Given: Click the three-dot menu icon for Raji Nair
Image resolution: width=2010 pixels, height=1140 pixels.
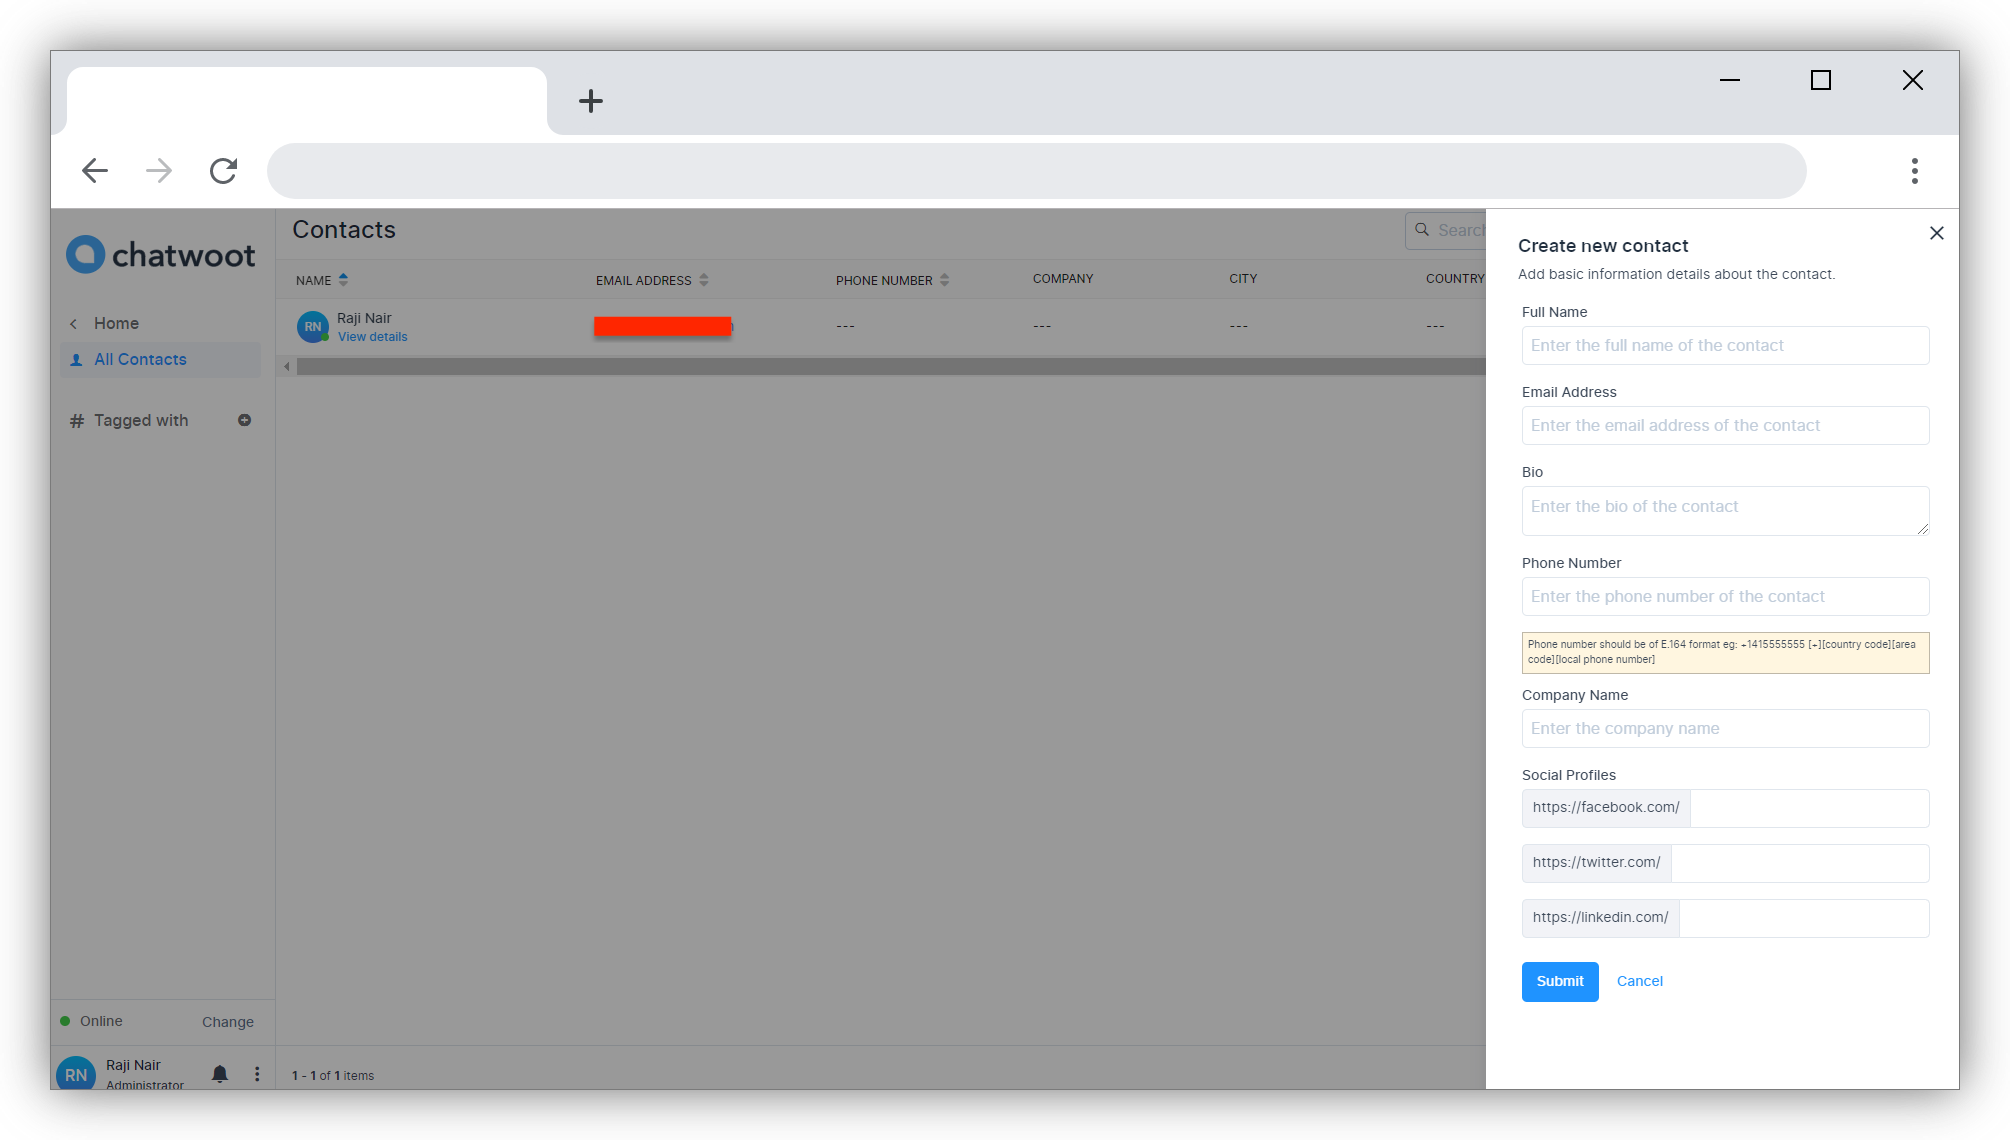Looking at the screenshot, I should tap(254, 1074).
